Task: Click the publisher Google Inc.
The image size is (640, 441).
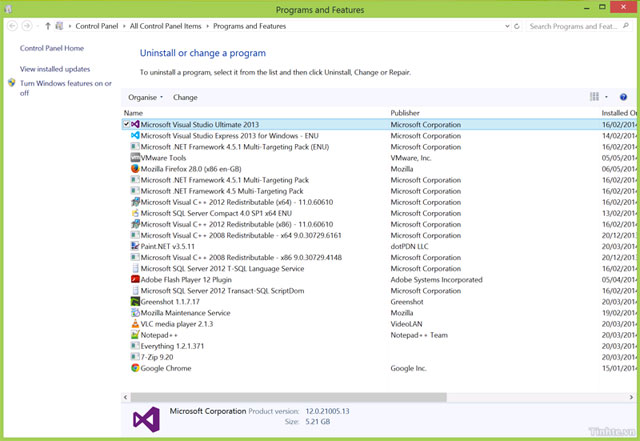Action: pyautogui.click(x=408, y=368)
